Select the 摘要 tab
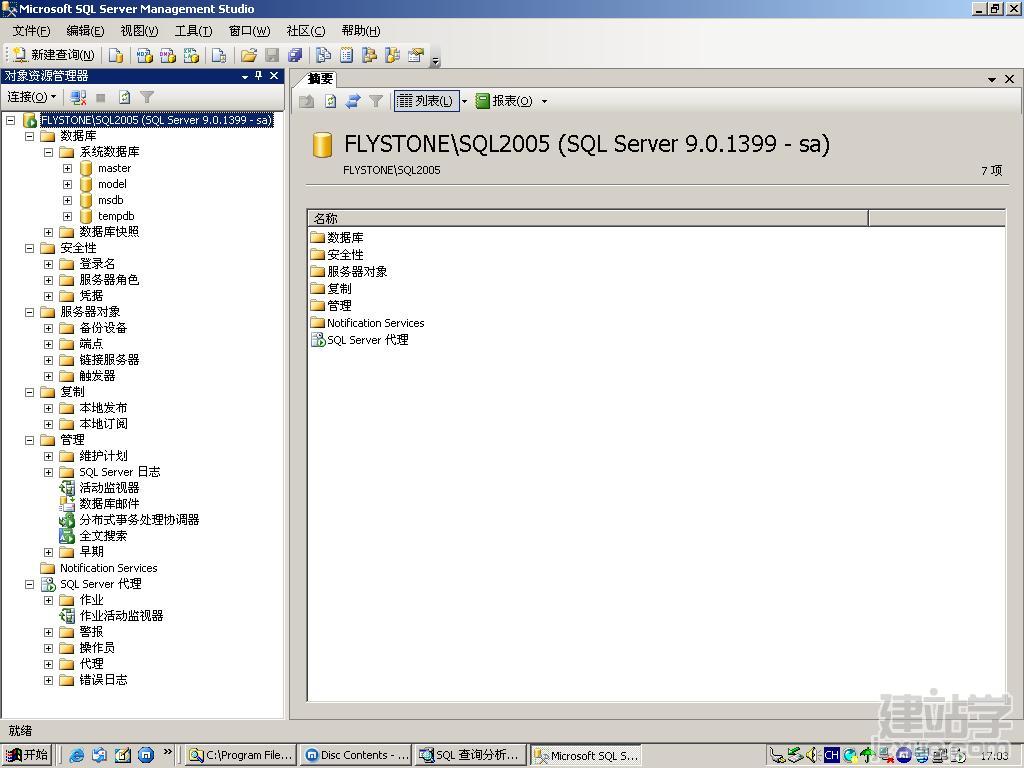The width and height of the screenshot is (1024, 768). coord(320,79)
